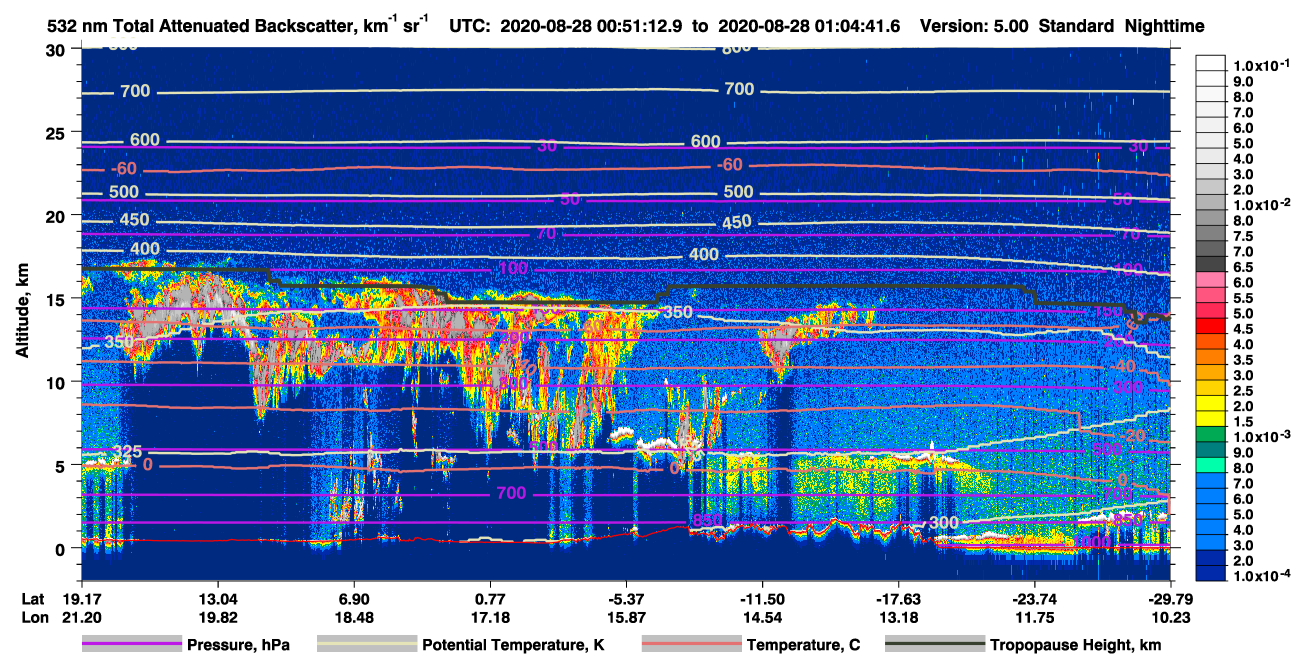Screen dimensions: 1300x667
Task: Click latitude value '19.17'
Action: click(x=81, y=598)
